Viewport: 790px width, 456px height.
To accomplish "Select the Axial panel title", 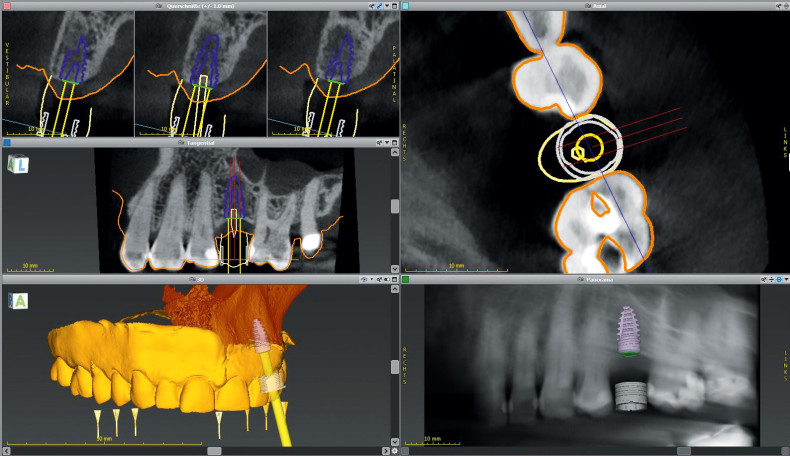I will (599, 6).
